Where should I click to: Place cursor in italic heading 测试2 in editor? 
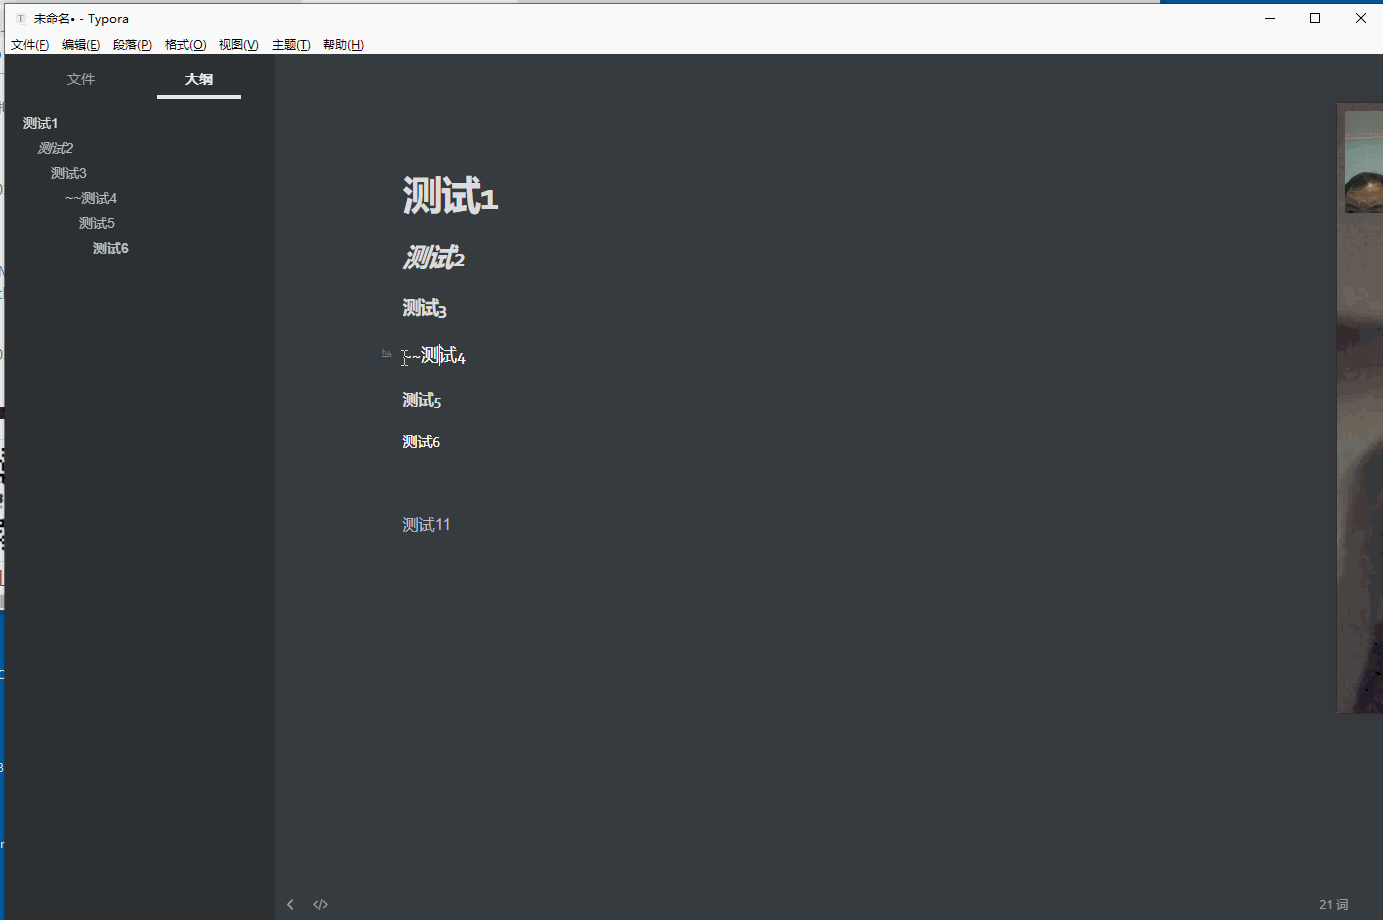[434, 258]
